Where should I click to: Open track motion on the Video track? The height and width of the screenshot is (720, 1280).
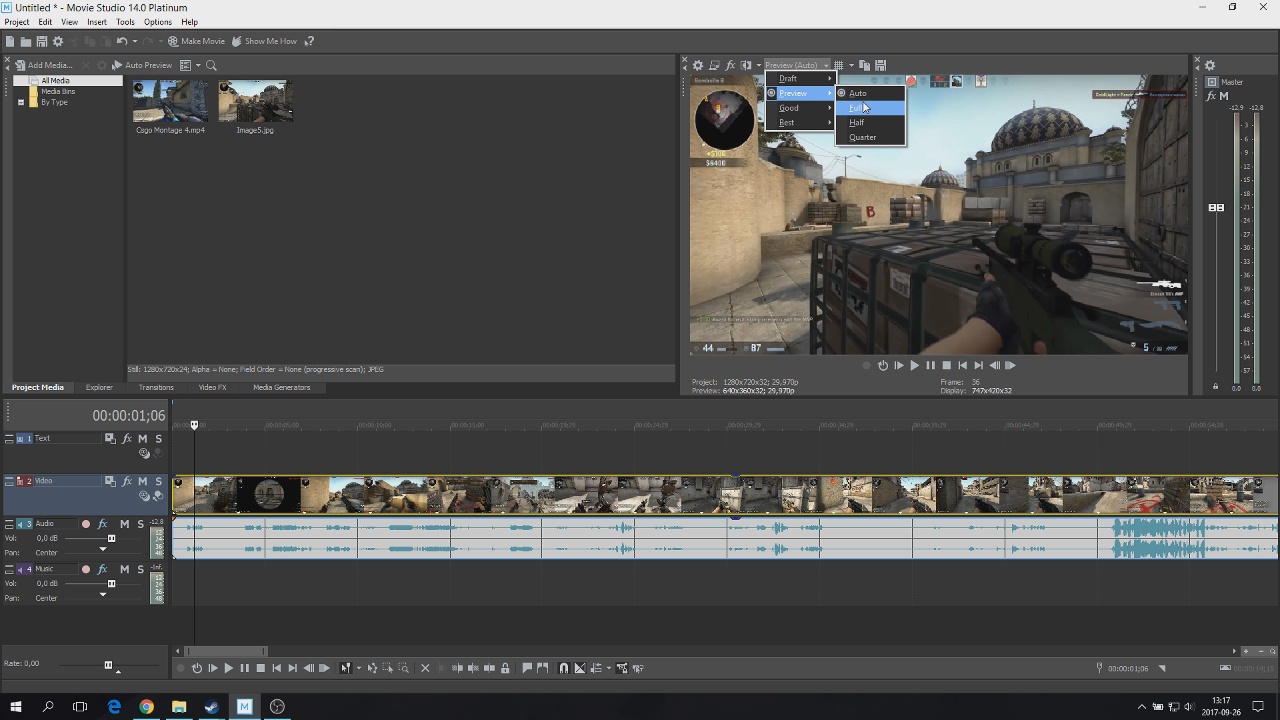click(x=110, y=481)
